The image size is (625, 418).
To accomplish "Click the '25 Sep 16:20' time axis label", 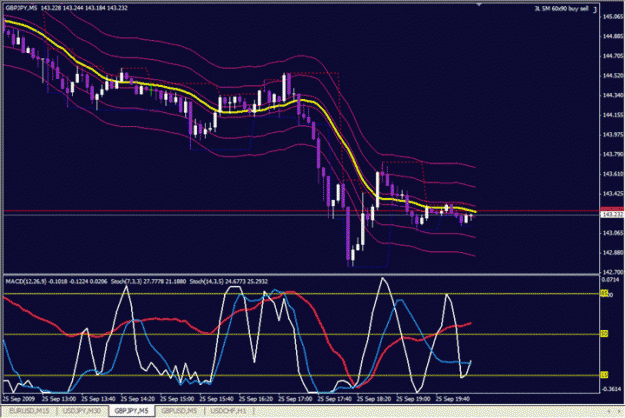I will [256, 398].
